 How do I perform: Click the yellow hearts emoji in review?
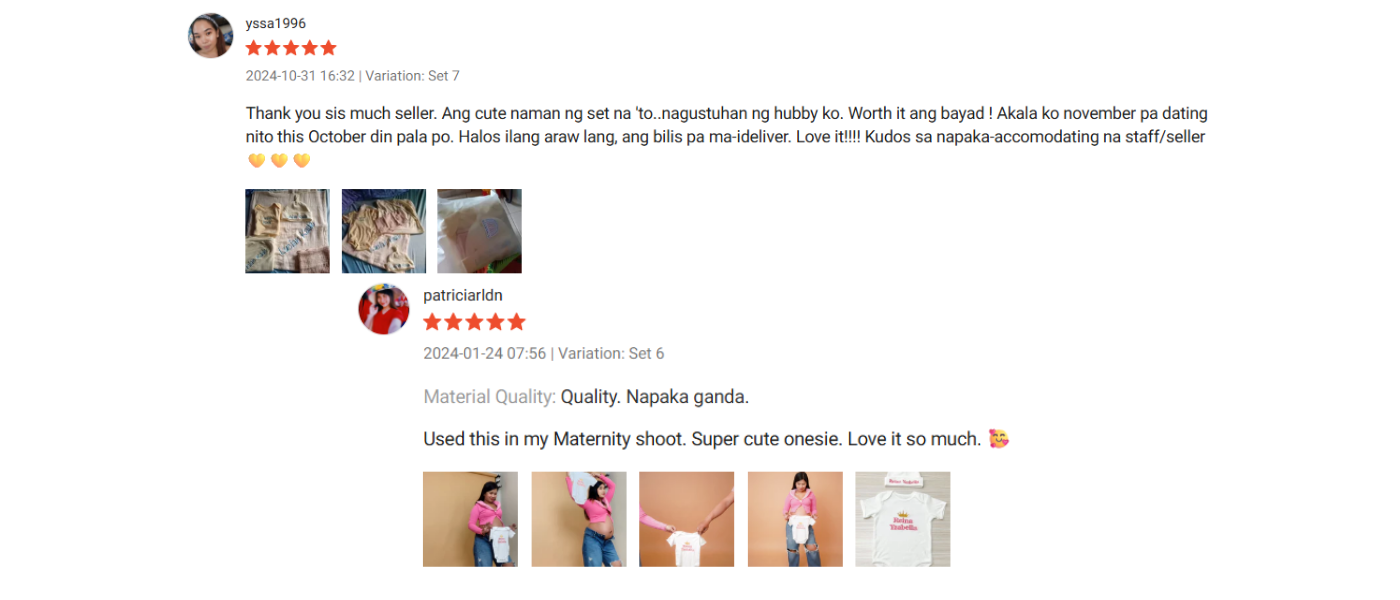279,160
